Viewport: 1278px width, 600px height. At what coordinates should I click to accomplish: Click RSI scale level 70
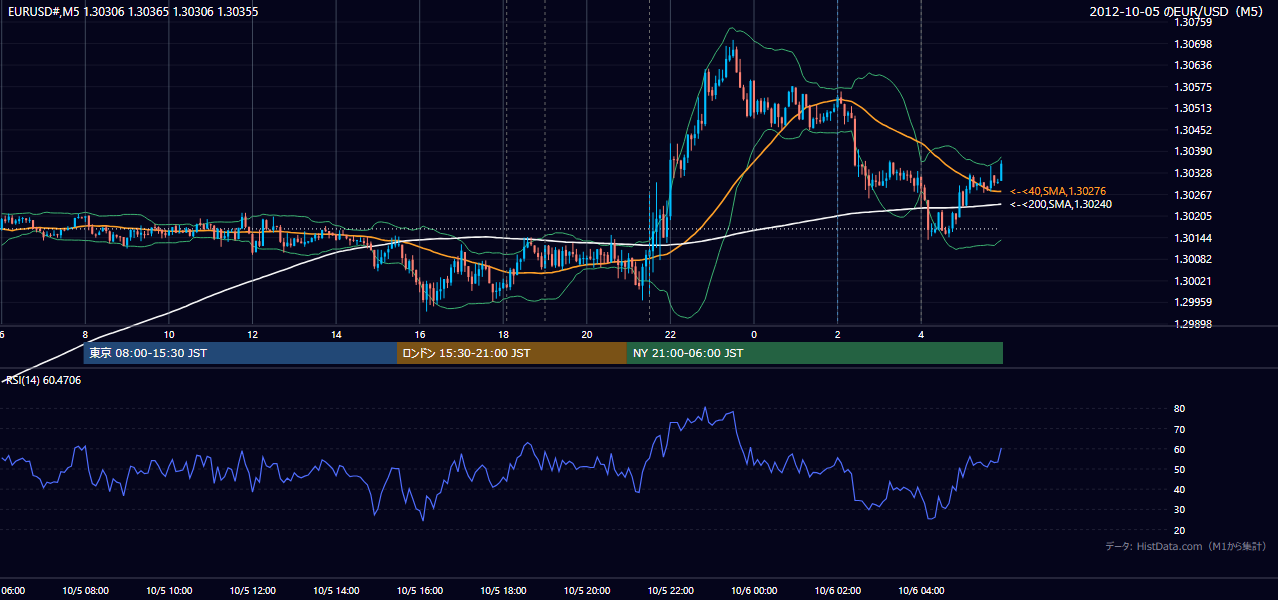[1179, 429]
